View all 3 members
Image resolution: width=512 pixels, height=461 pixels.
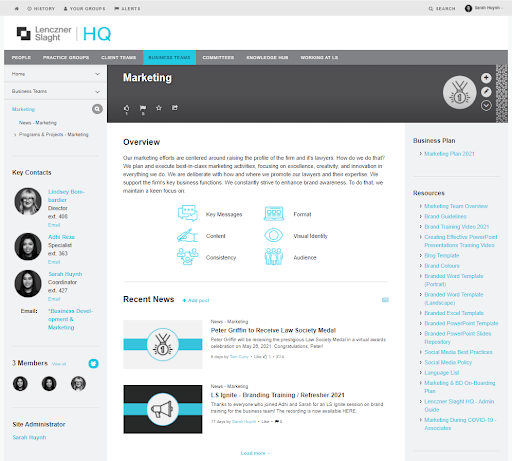59,364
